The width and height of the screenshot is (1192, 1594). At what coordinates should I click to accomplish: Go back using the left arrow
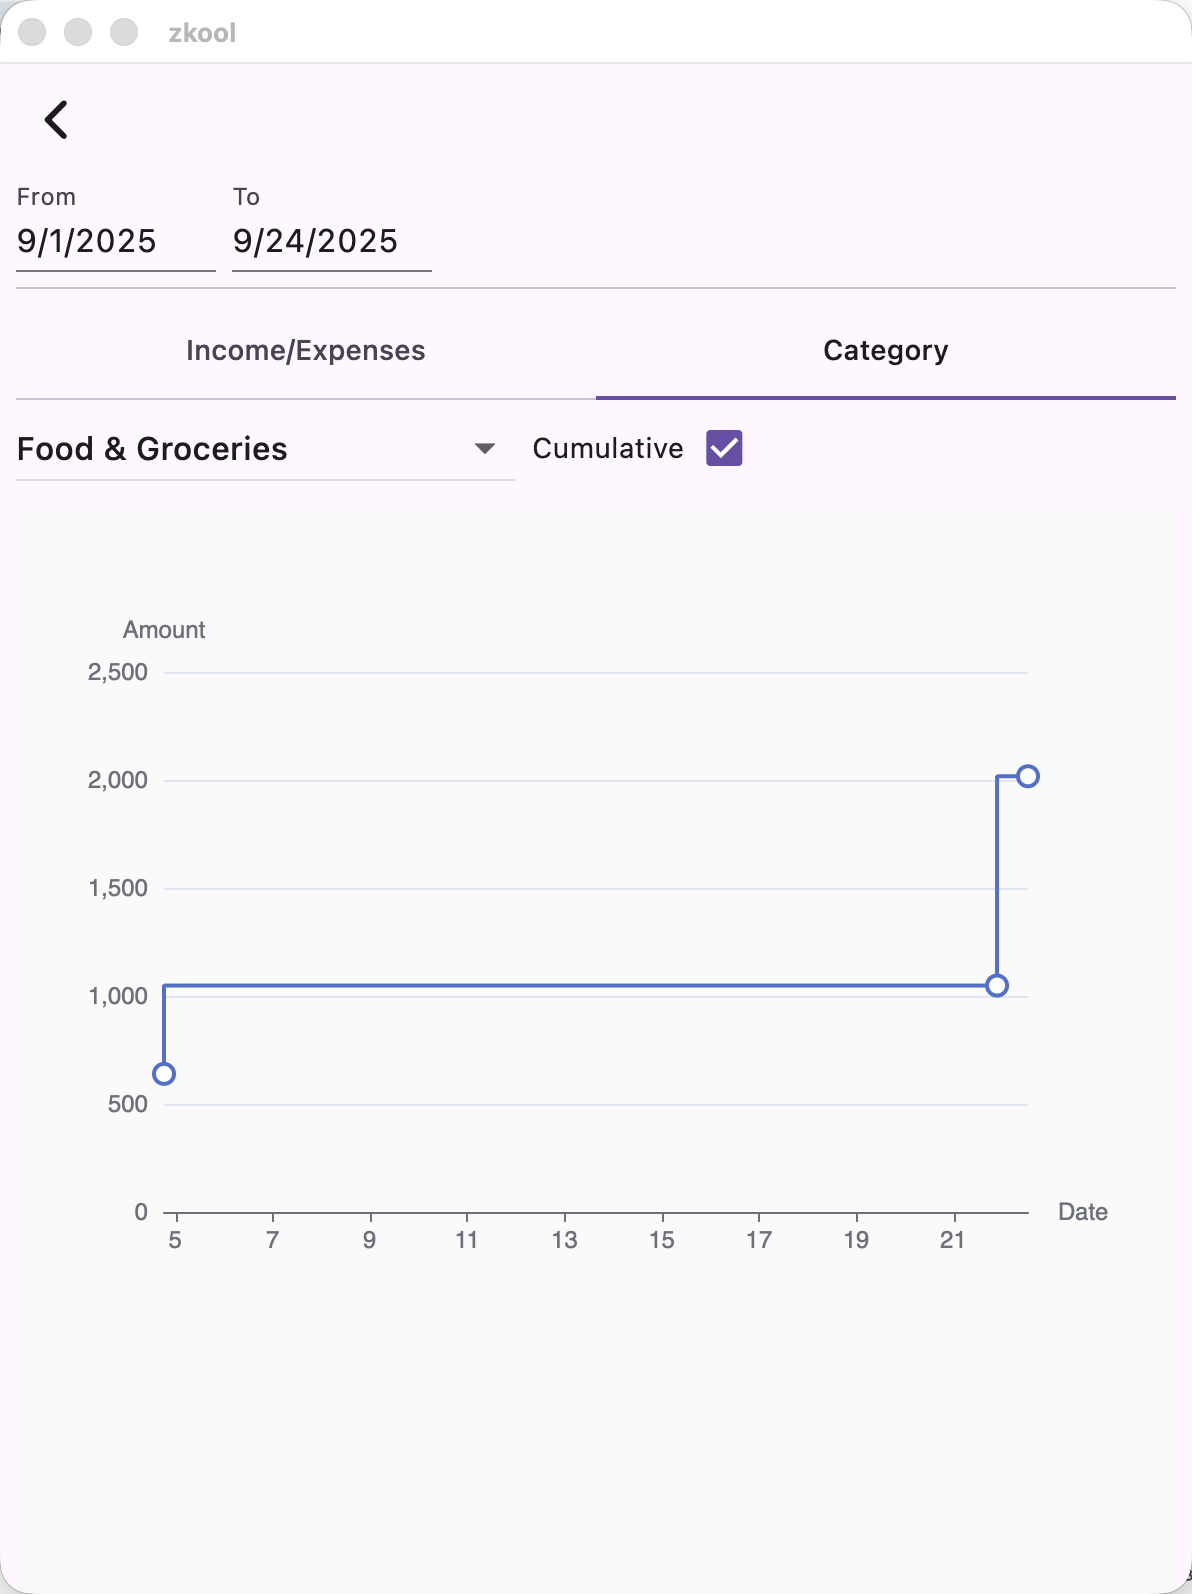pos(56,120)
